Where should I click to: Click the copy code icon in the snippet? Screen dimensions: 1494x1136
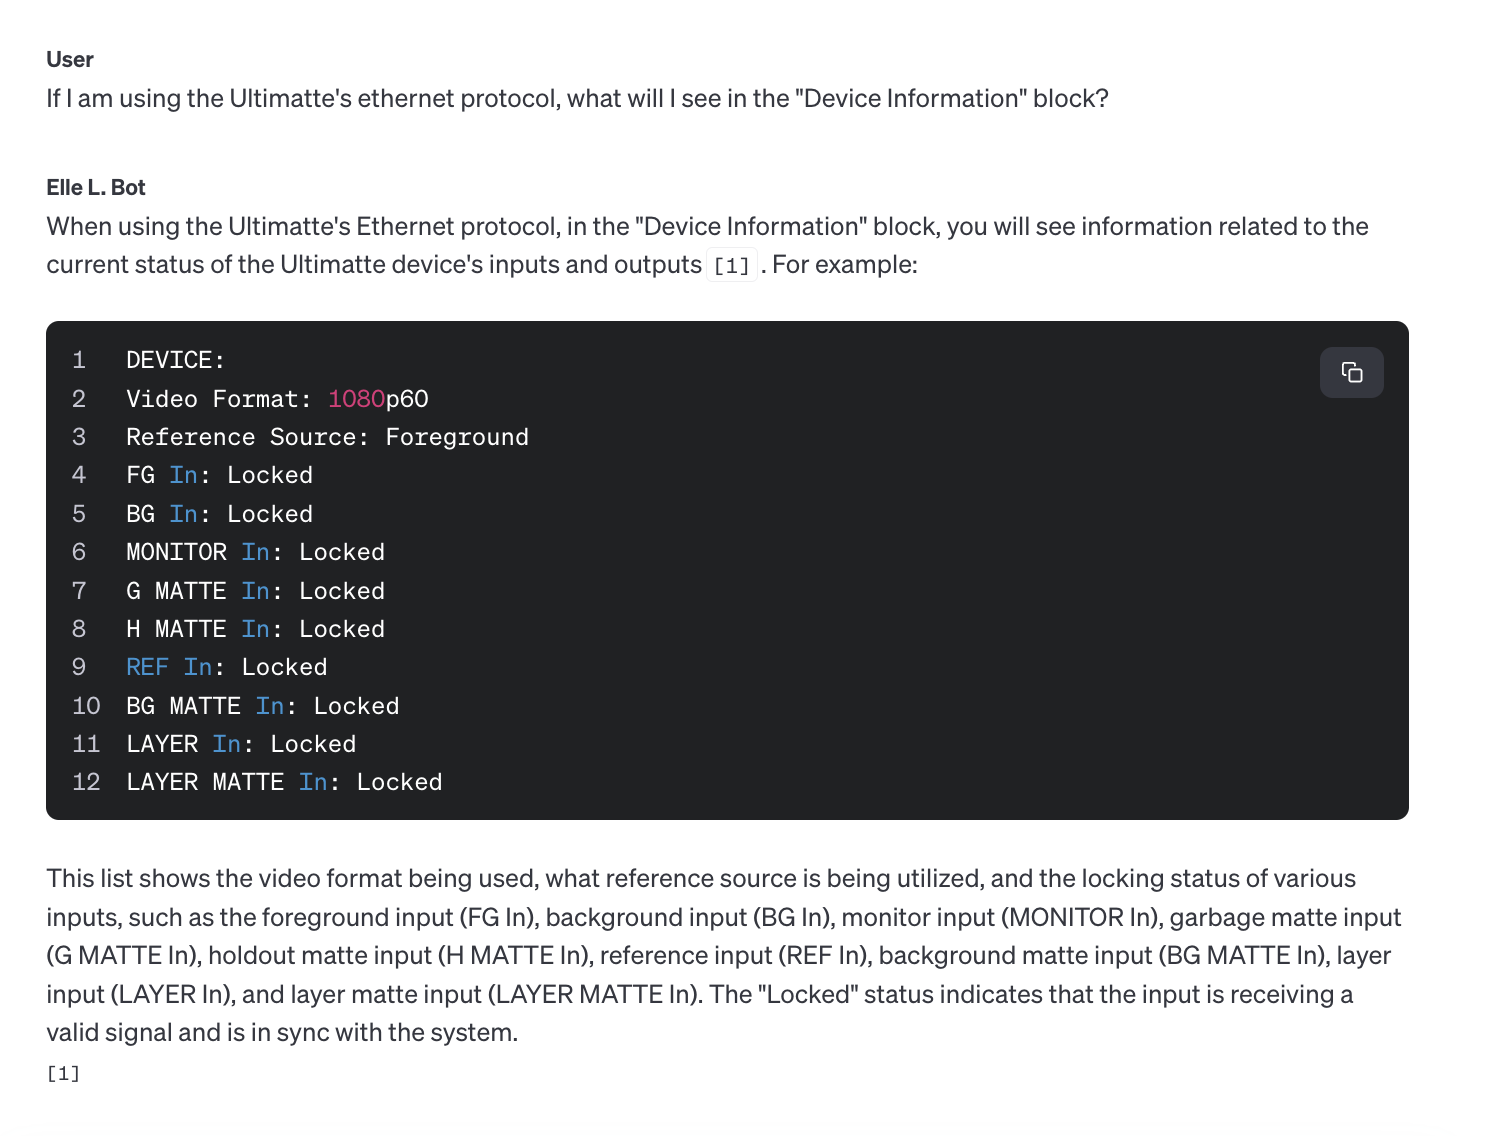point(1352,372)
